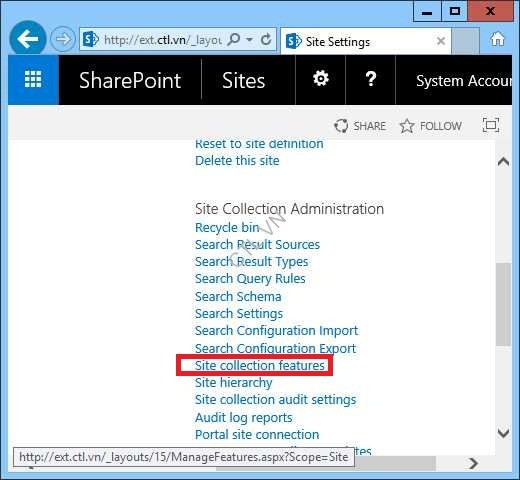Close the Site Settings tab

(441, 41)
